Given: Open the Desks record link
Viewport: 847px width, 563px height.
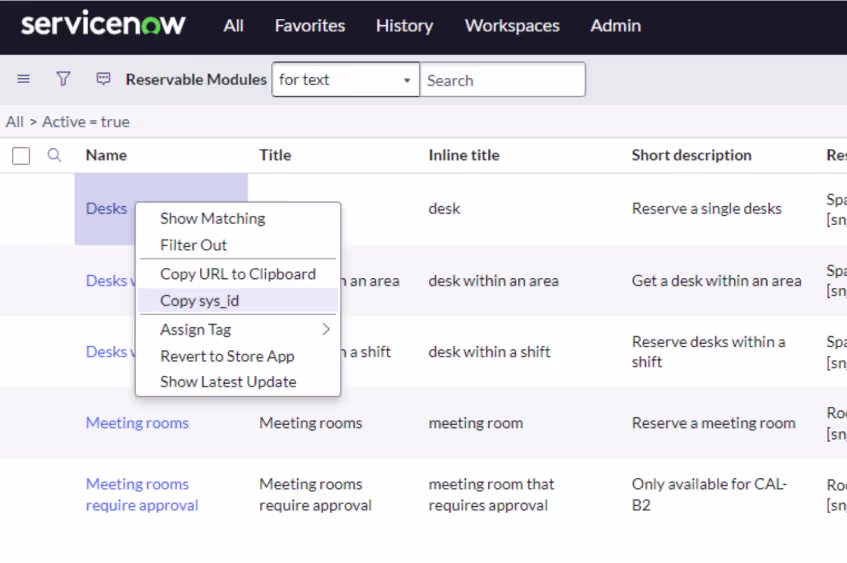Looking at the screenshot, I should click(x=106, y=209).
